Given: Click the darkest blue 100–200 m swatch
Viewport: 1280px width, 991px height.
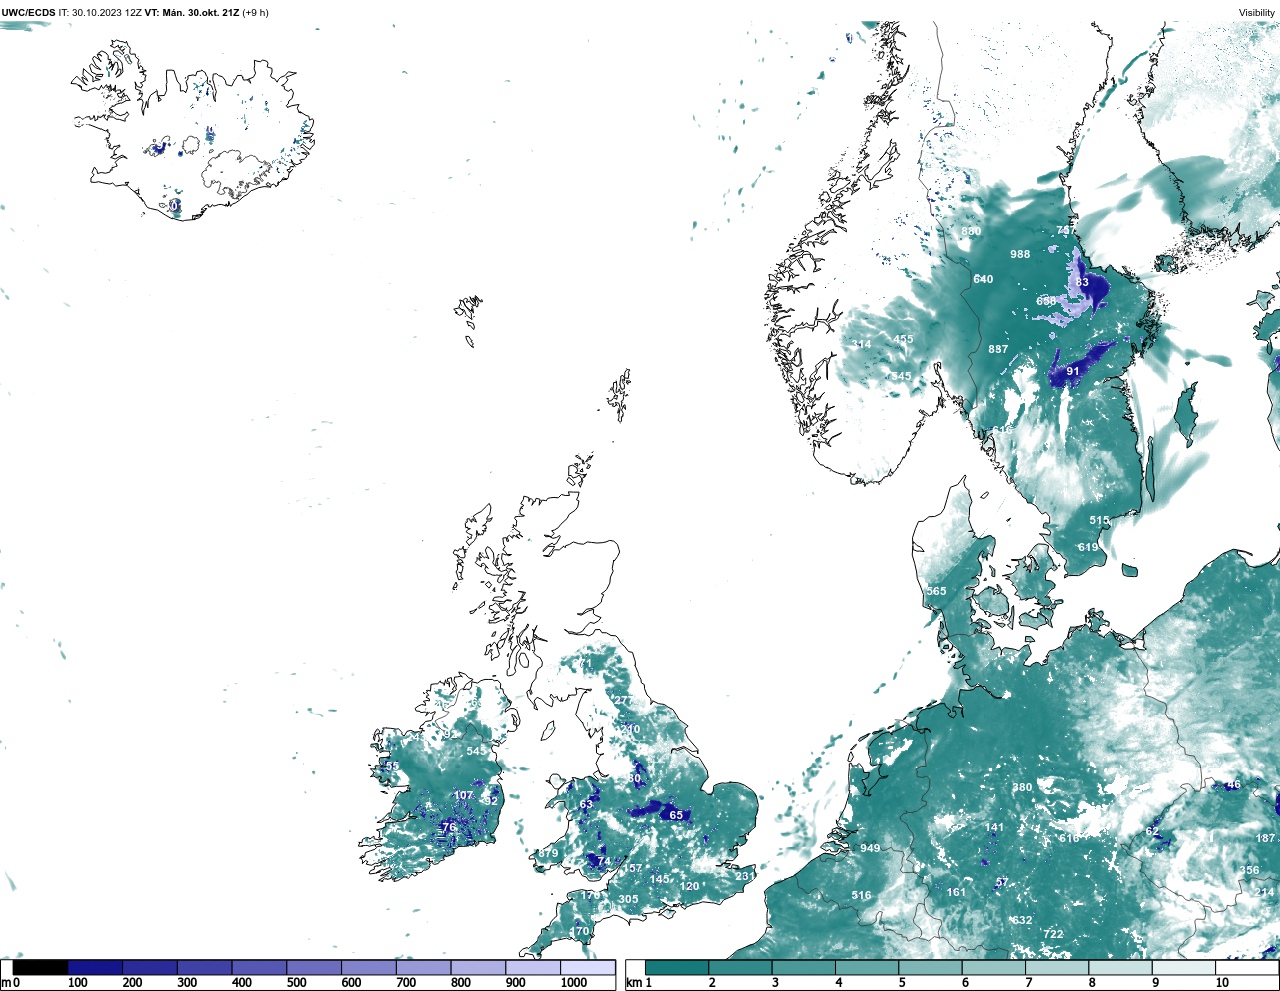Looking at the screenshot, I should (x=95, y=968).
